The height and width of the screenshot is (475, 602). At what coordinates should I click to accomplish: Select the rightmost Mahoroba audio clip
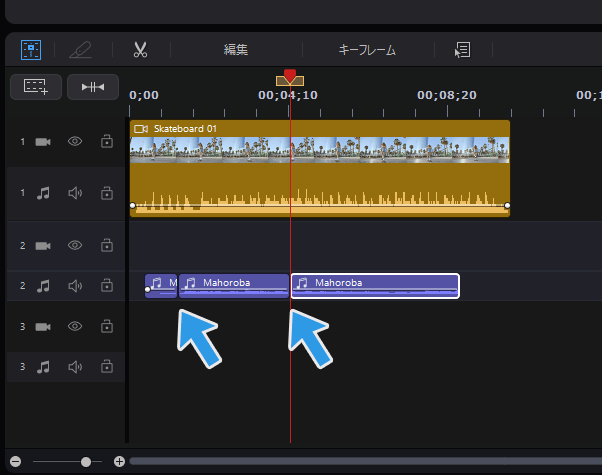coord(375,286)
